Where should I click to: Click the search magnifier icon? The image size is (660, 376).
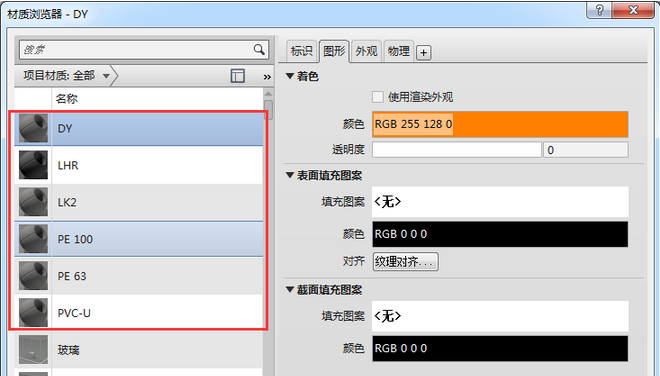[259, 50]
